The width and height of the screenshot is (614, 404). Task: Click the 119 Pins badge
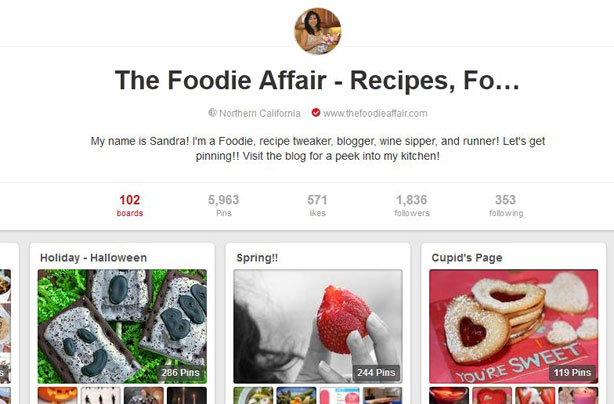572,372
